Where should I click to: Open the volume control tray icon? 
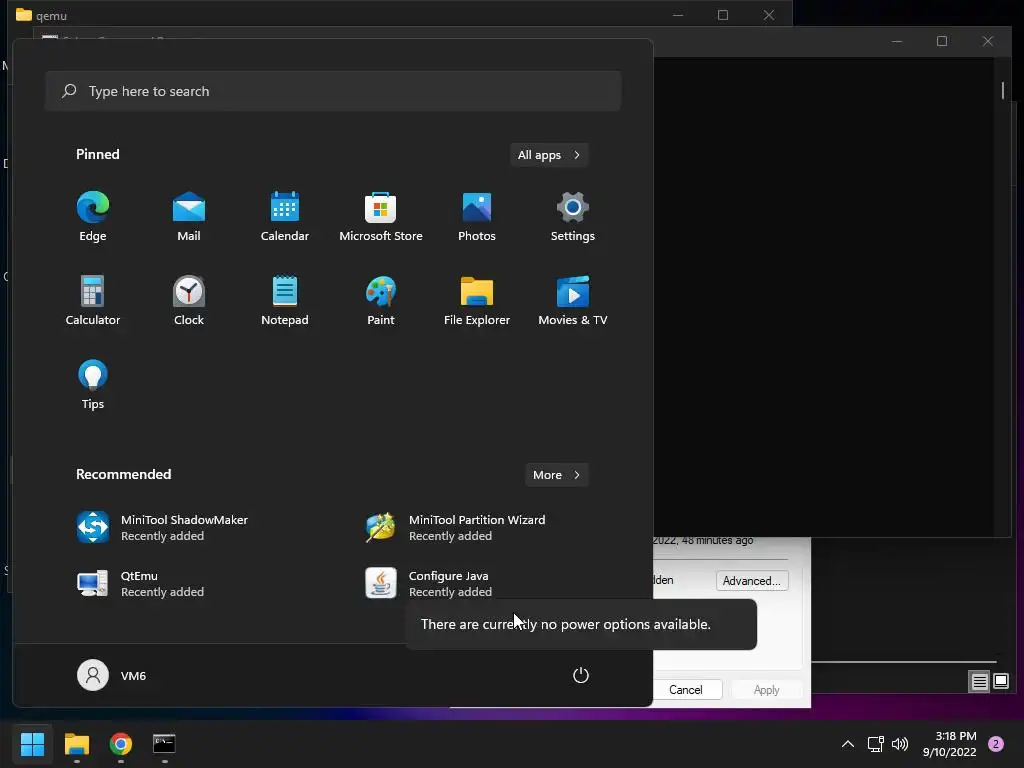(900, 744)
